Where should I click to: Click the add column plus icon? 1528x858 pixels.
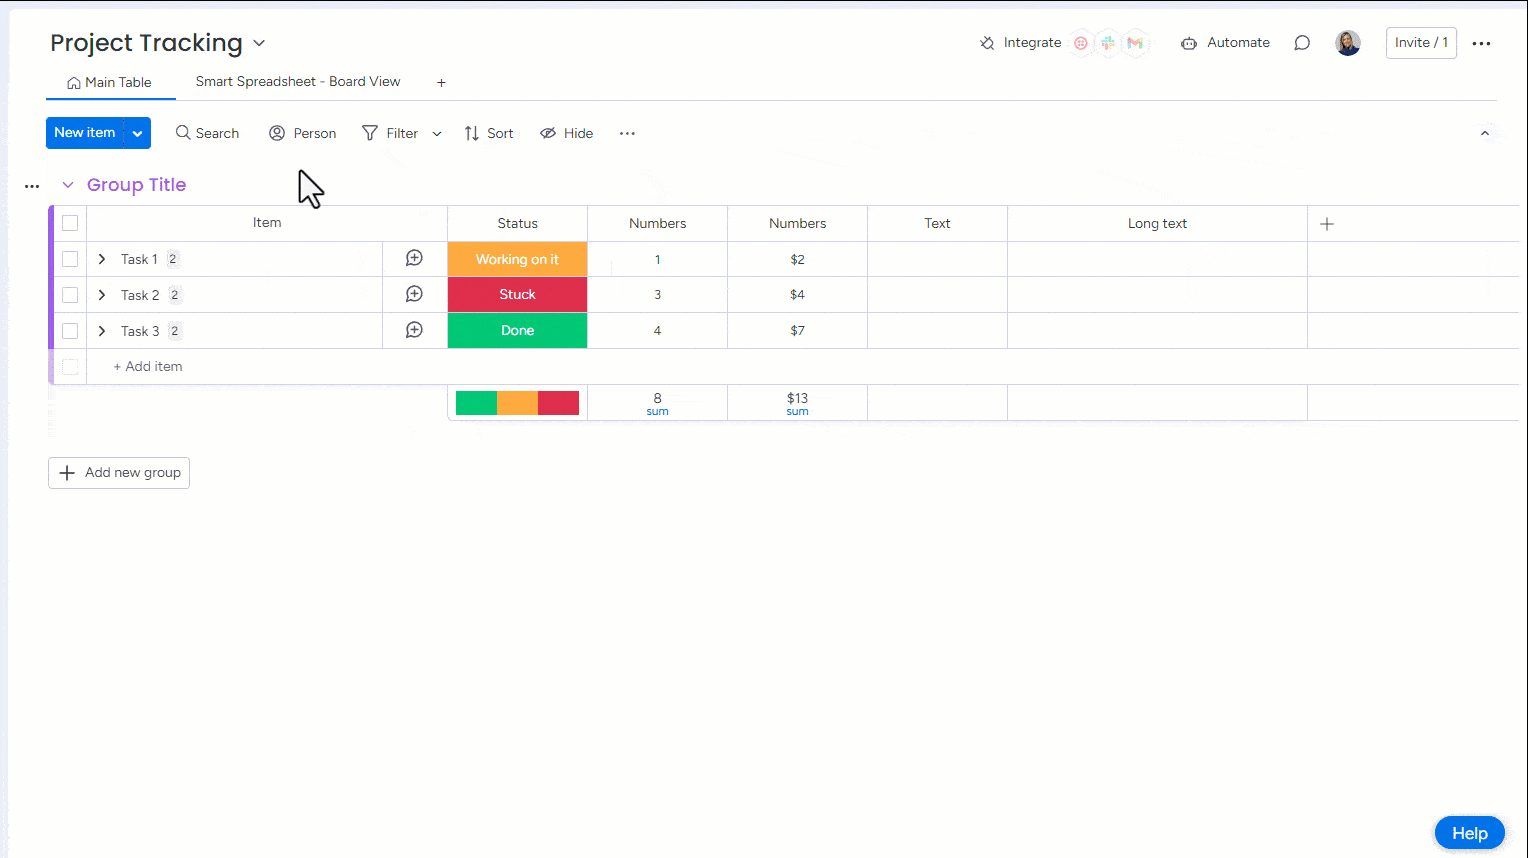(x=1327, y=224)
